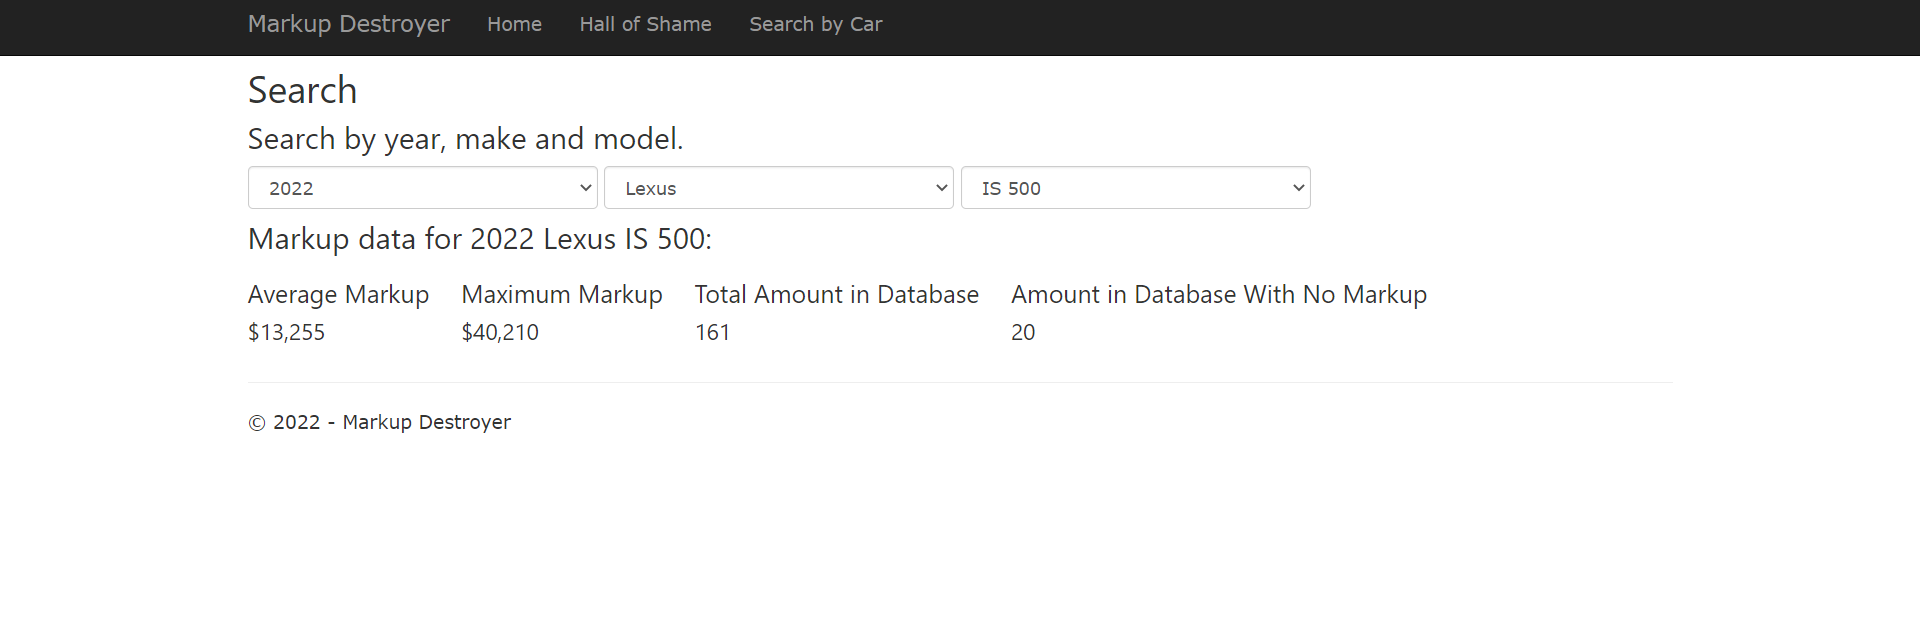1920x642 pixels.
Task: Click the Markup data for 2022 Lexus heading
Action: [x=479, y=240]
